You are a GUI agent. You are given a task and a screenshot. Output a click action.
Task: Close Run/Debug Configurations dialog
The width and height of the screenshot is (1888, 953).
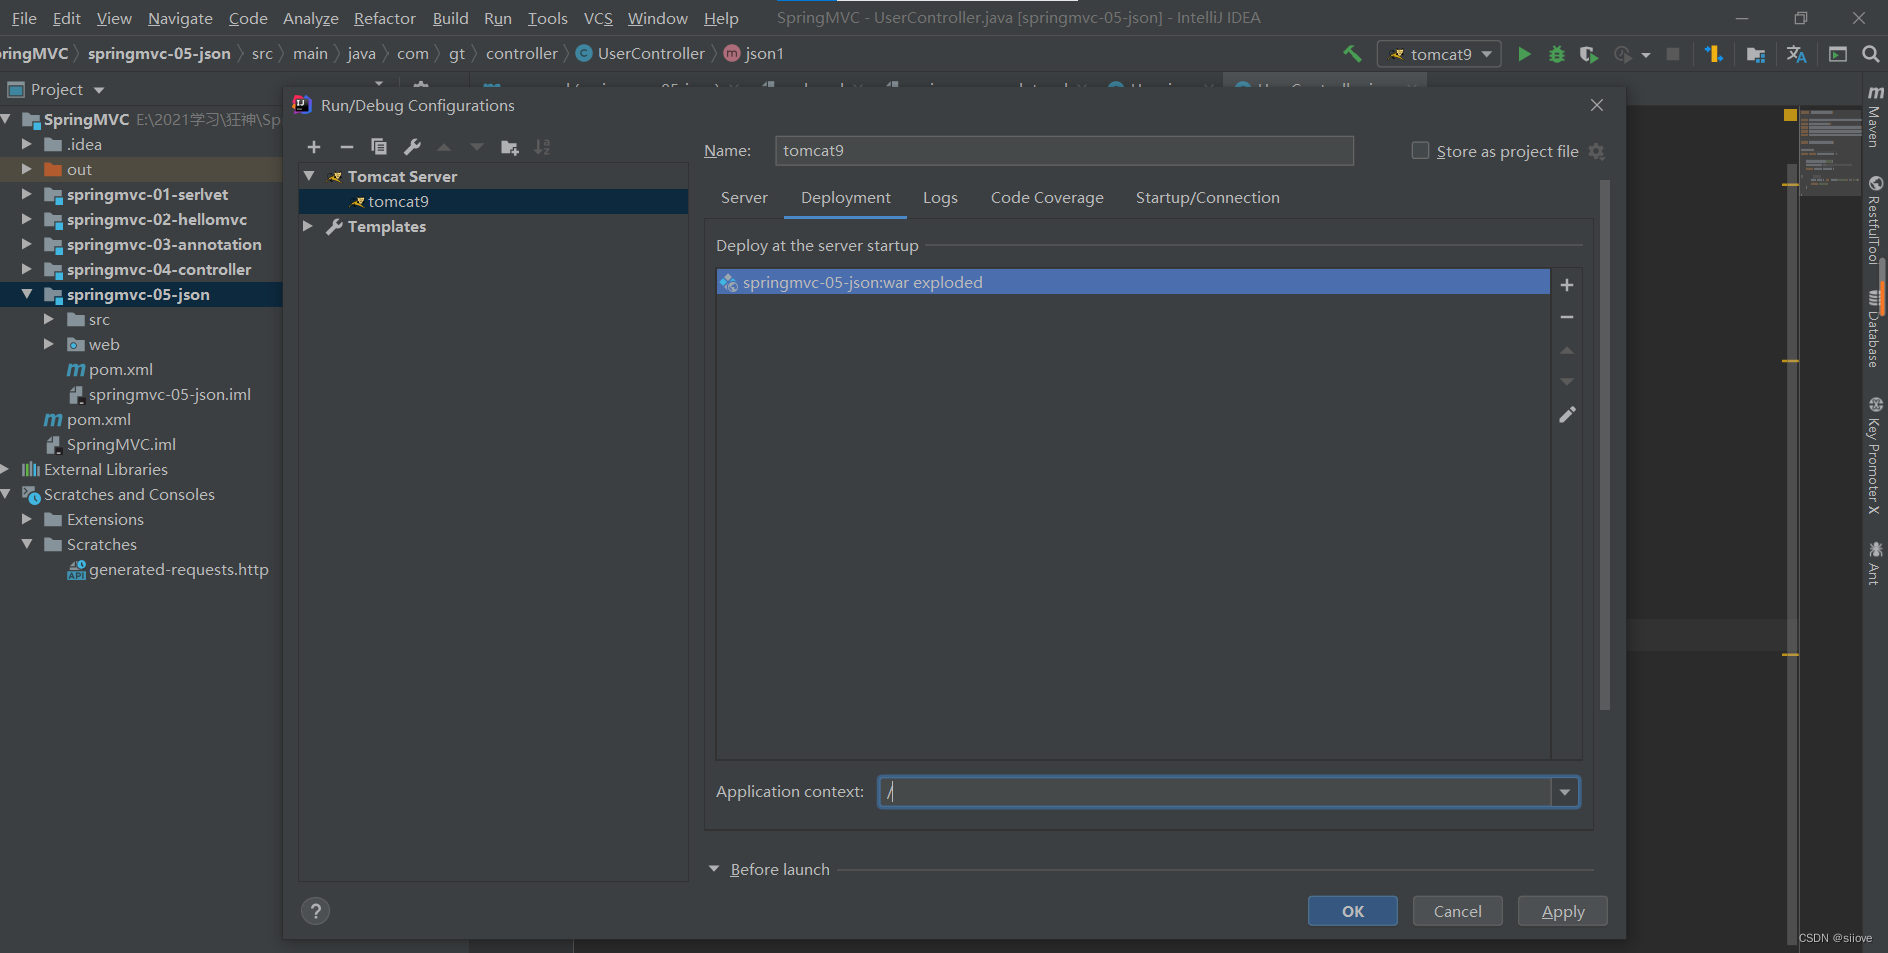(x=1597, y=105)
